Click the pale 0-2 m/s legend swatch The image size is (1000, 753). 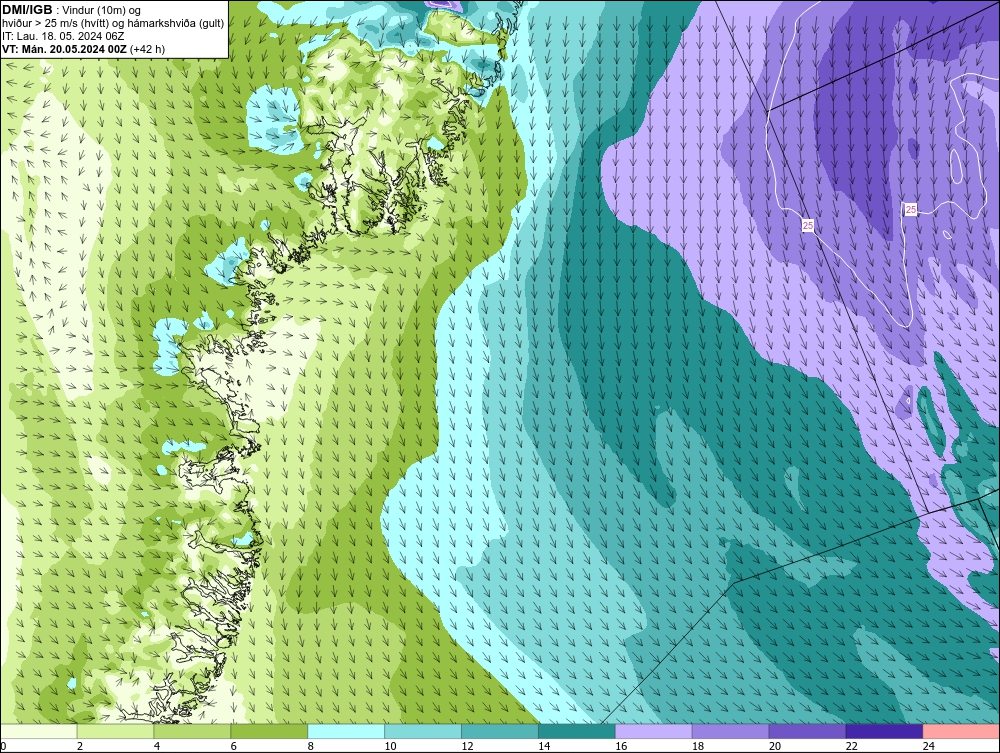(39, 731)
